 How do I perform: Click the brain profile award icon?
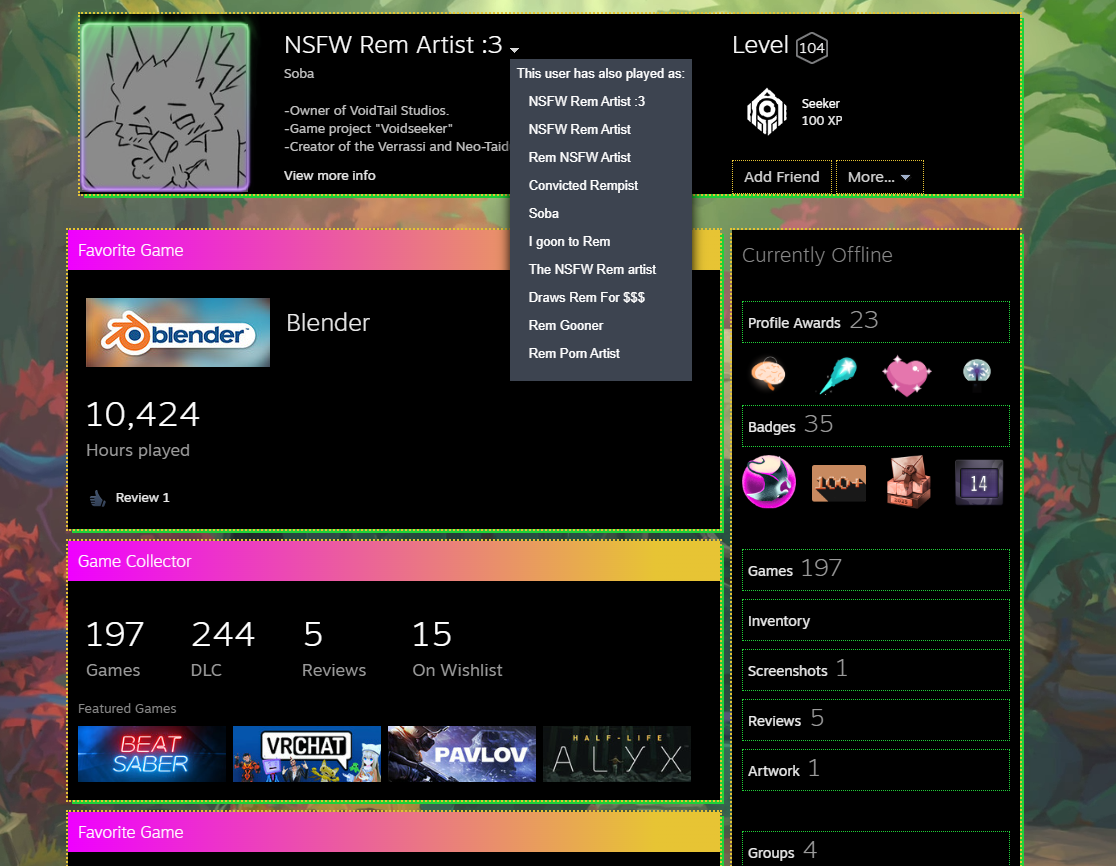(x=768, y=374)
